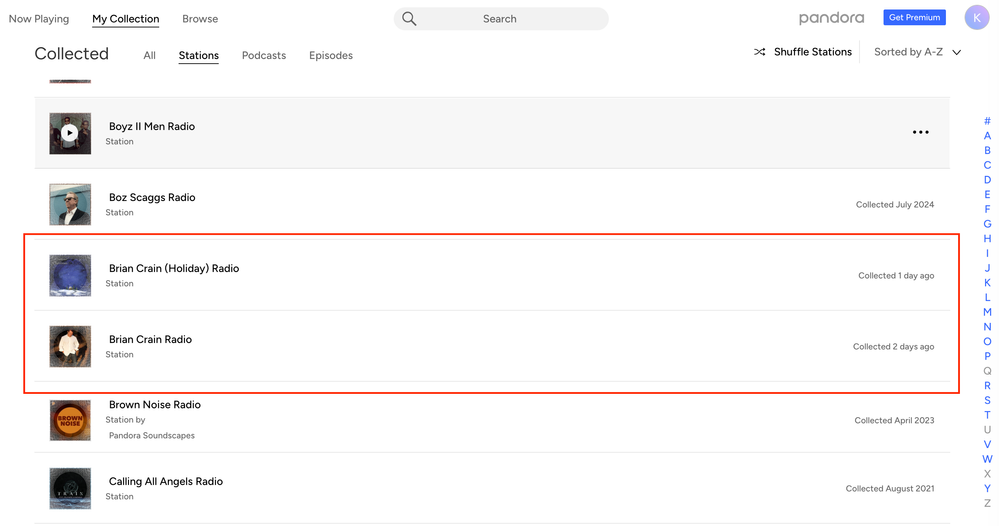Jump to letter O in index
999x526 pixels.
987,341
